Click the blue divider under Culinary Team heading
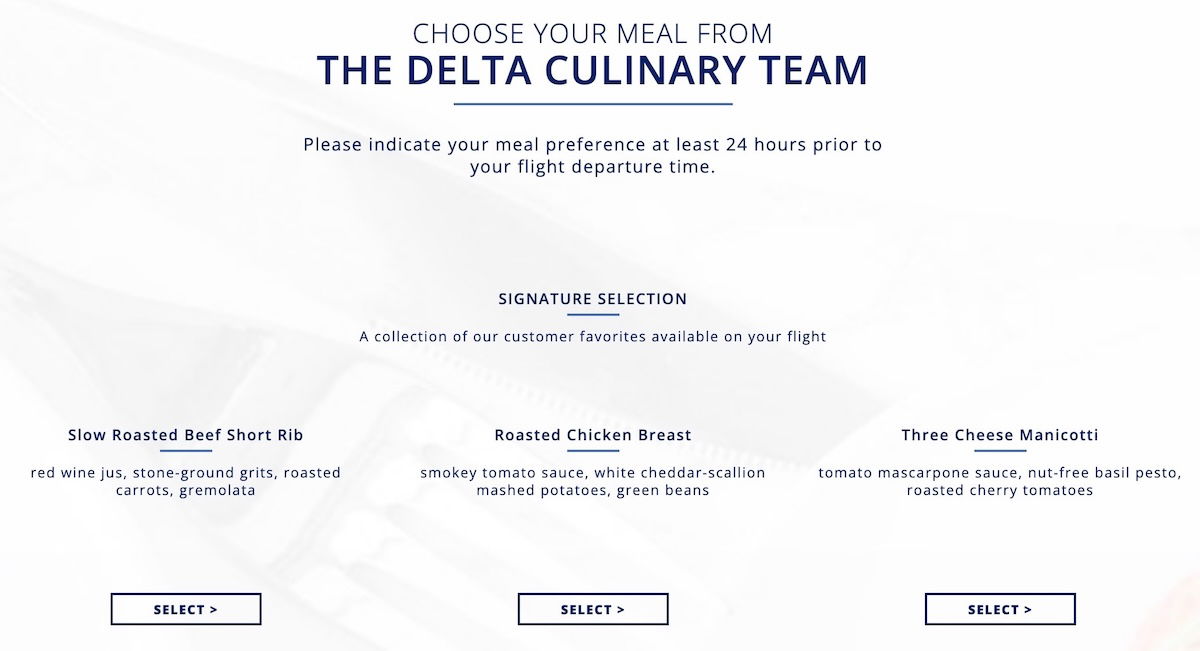Screen dimensions: 1200x651 [x=593, y=103]
